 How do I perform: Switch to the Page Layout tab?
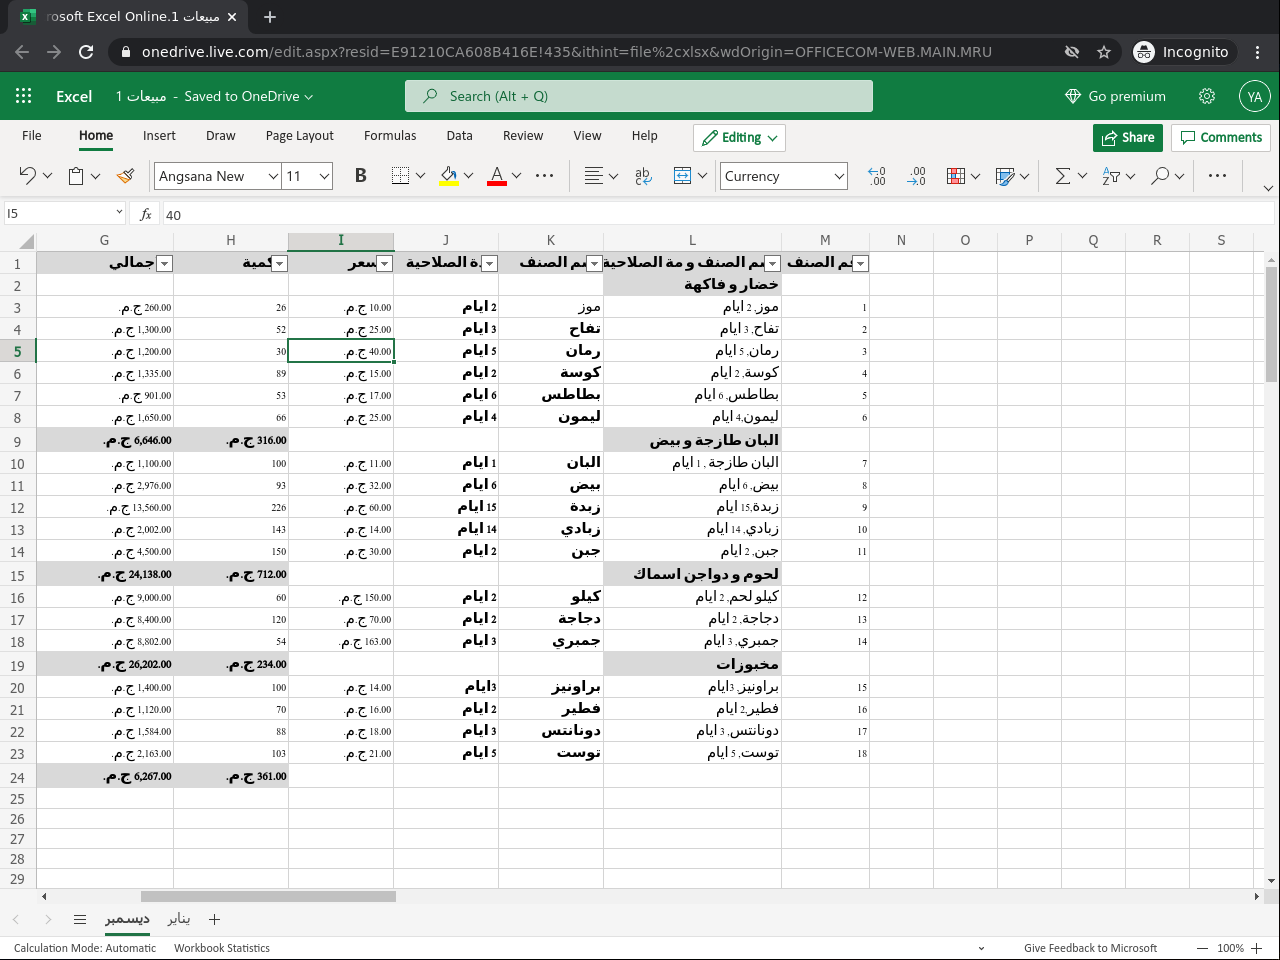pyautogui.click(x=300, y=136)
